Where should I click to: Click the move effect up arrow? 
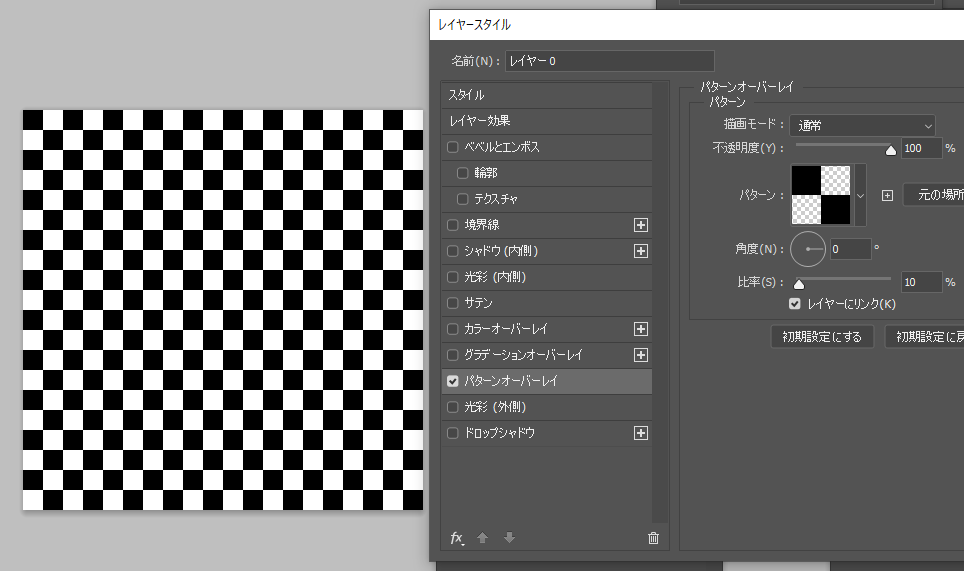click(483, 538)
